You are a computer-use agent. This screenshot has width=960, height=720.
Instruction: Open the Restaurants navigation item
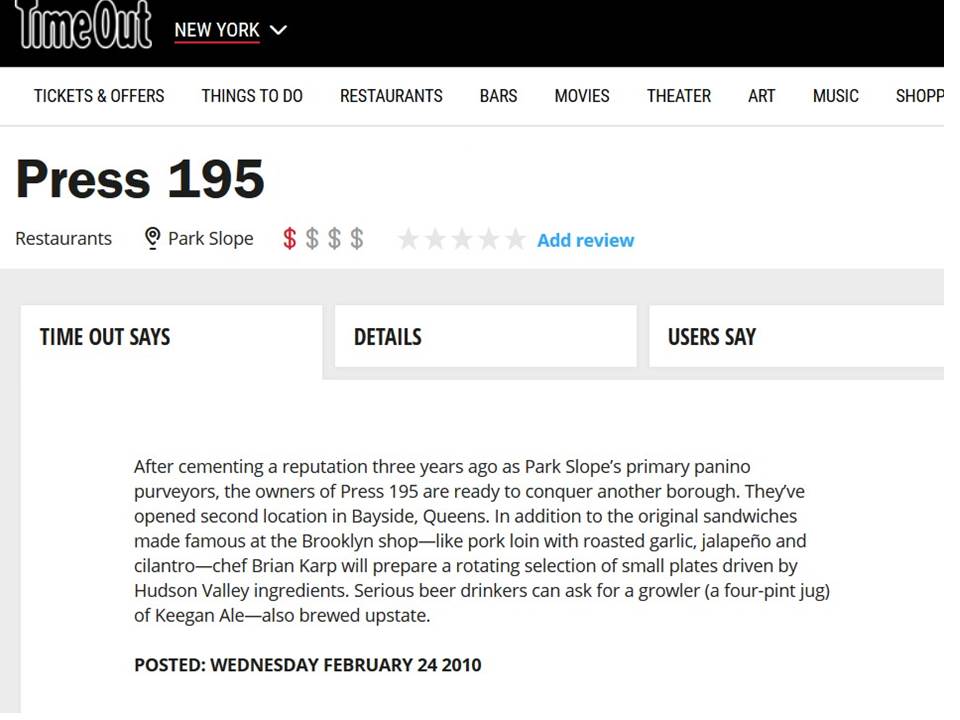pos(391,96)
